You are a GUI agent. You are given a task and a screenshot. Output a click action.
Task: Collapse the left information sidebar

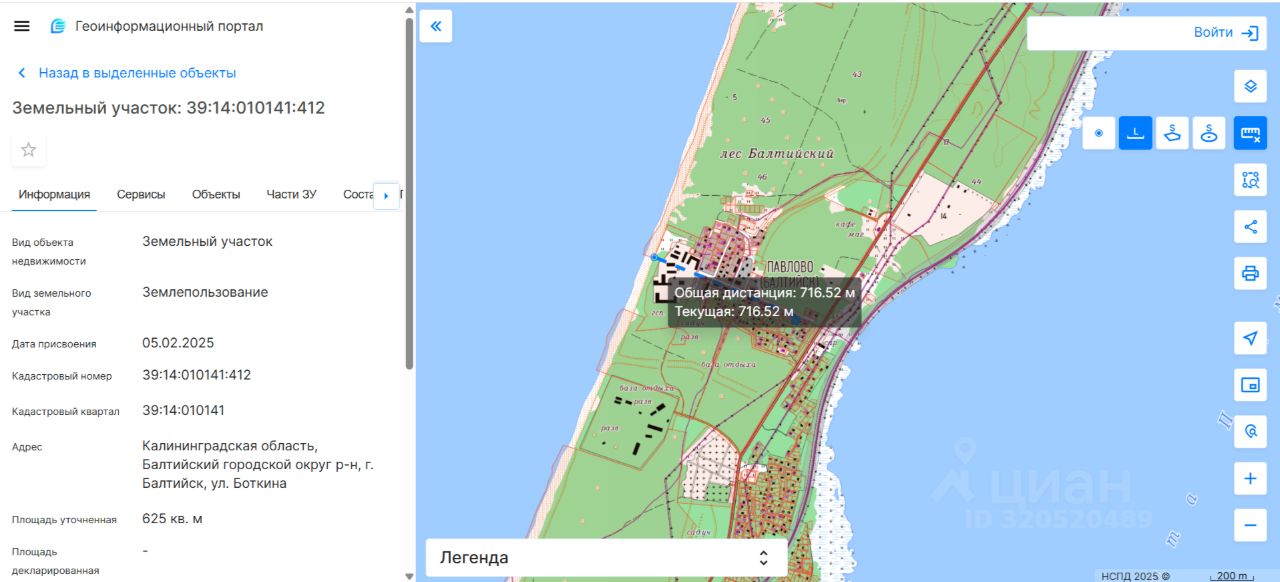435,26
